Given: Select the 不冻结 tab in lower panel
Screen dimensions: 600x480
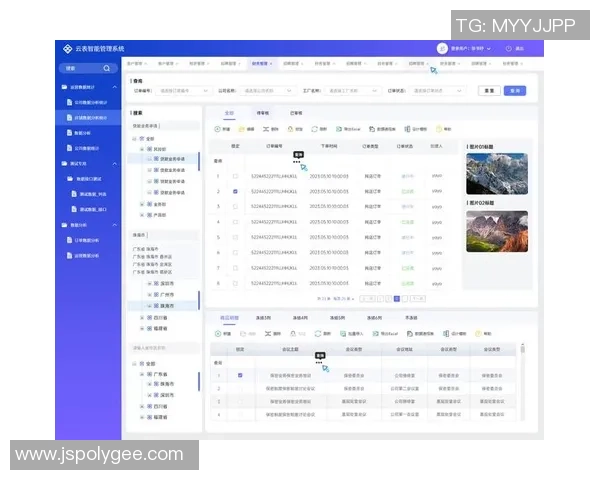Looking at the screenshot, I should (x=411, y=318).
